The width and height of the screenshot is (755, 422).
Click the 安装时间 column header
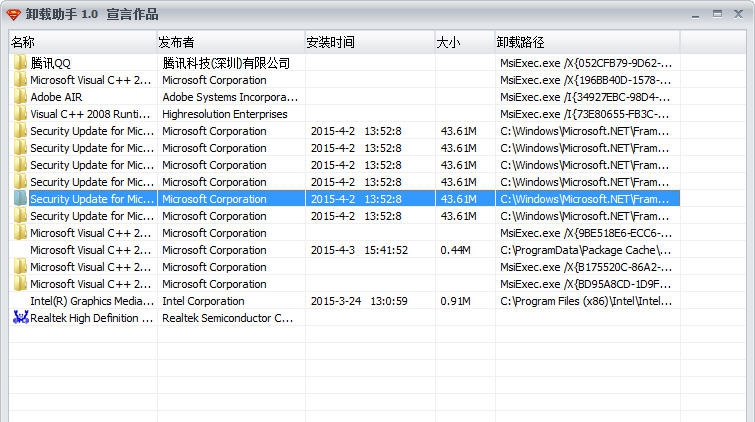(370, 42)
